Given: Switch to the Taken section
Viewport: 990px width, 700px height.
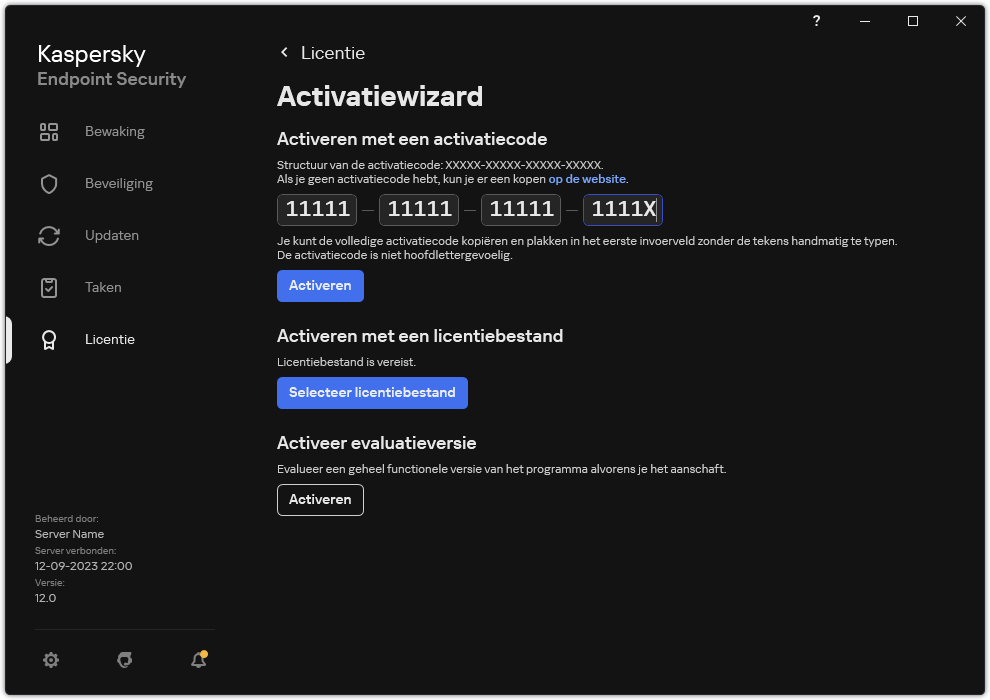Looking at the screenshot, I should pos(103,287).
